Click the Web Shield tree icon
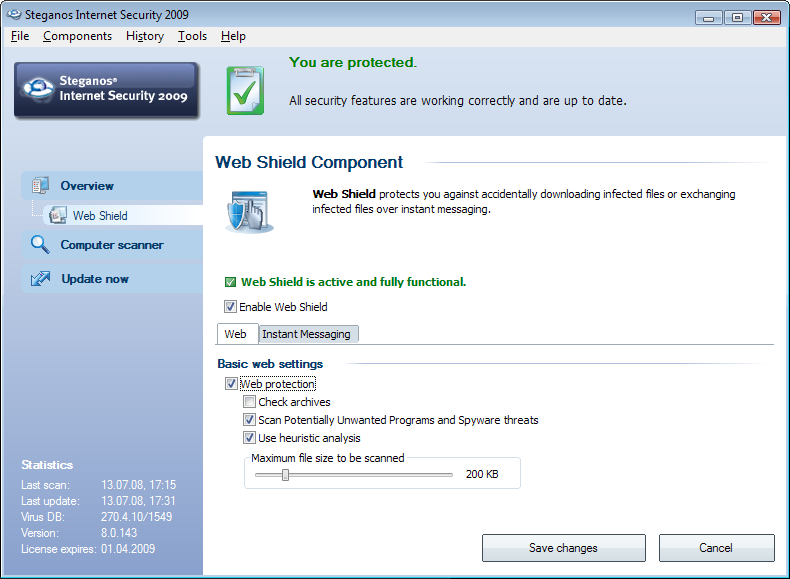Viewport: 790px width, 579px height. point(57,215)
